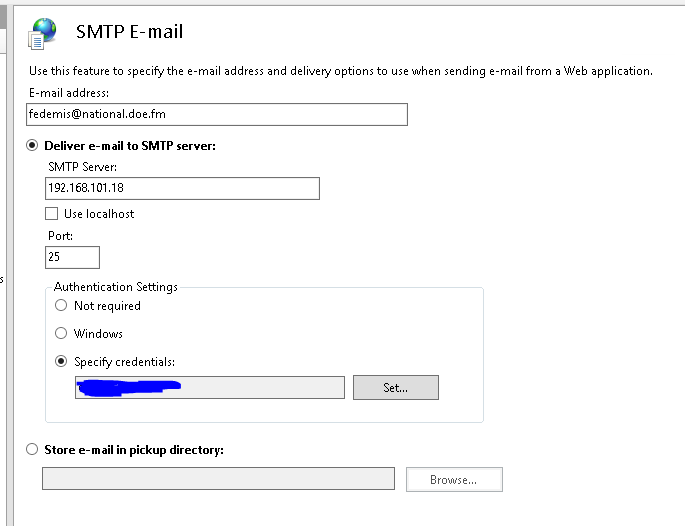
Task: Click the redacted credentials text box
Action: (x=209, y=388)
